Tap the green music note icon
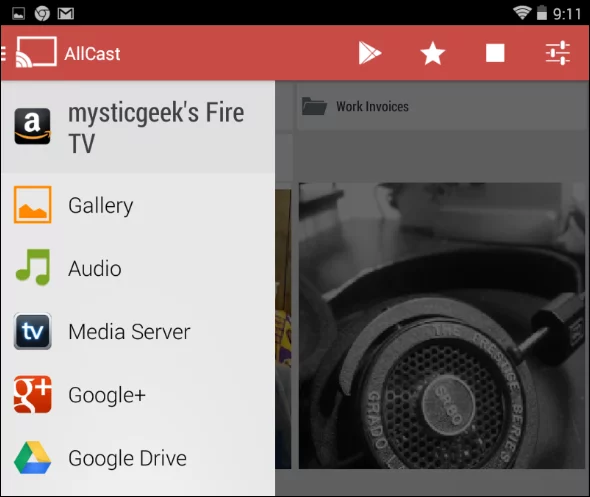This screenshot has width=590, height=497. click(33, 267)
